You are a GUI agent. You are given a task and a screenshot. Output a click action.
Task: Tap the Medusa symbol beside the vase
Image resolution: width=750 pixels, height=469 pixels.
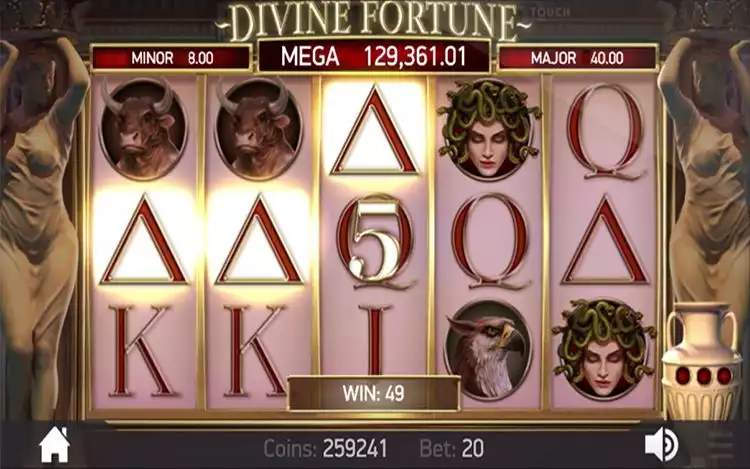(604, 349)
